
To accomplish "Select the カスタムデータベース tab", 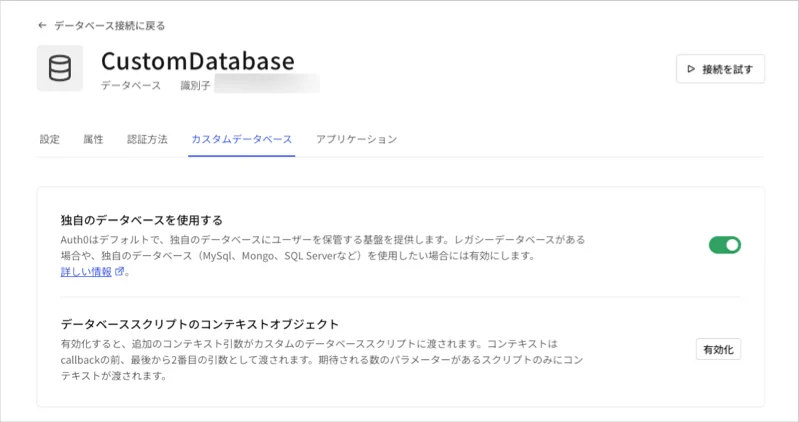I will [x=242, y=139].
